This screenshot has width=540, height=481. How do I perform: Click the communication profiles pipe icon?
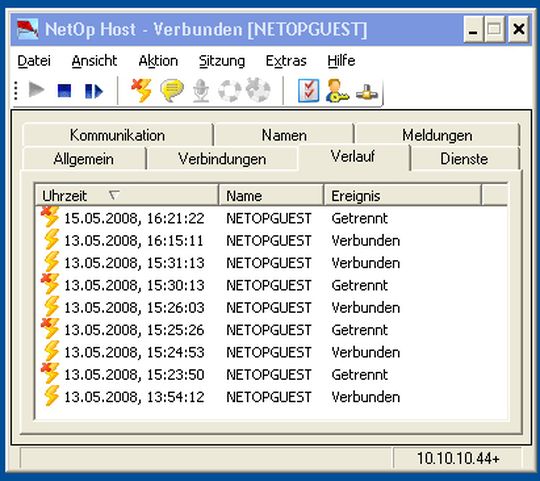coord(367,92)
